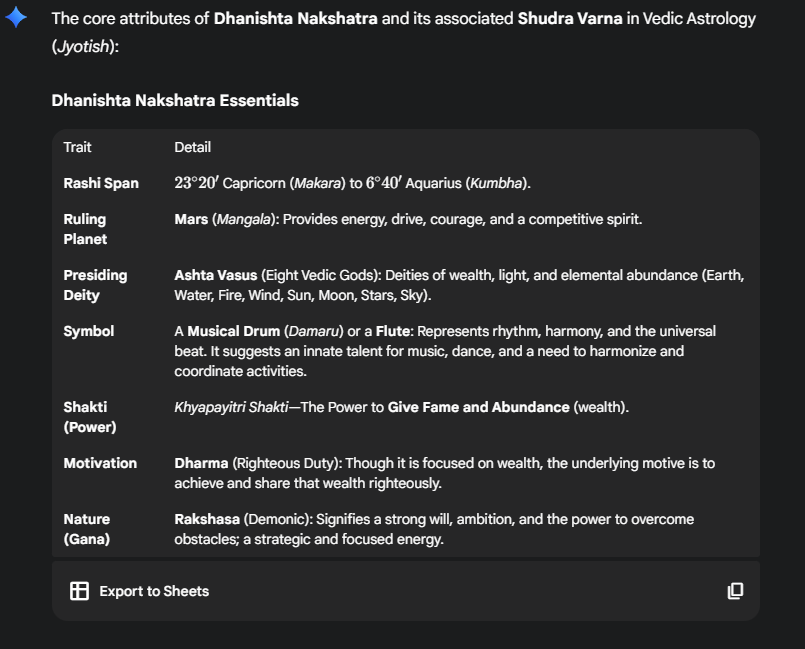Click the Rashi Span row label
Viewport: 805px width, 649px height.
pyautogui.click(x=101, y=183)
